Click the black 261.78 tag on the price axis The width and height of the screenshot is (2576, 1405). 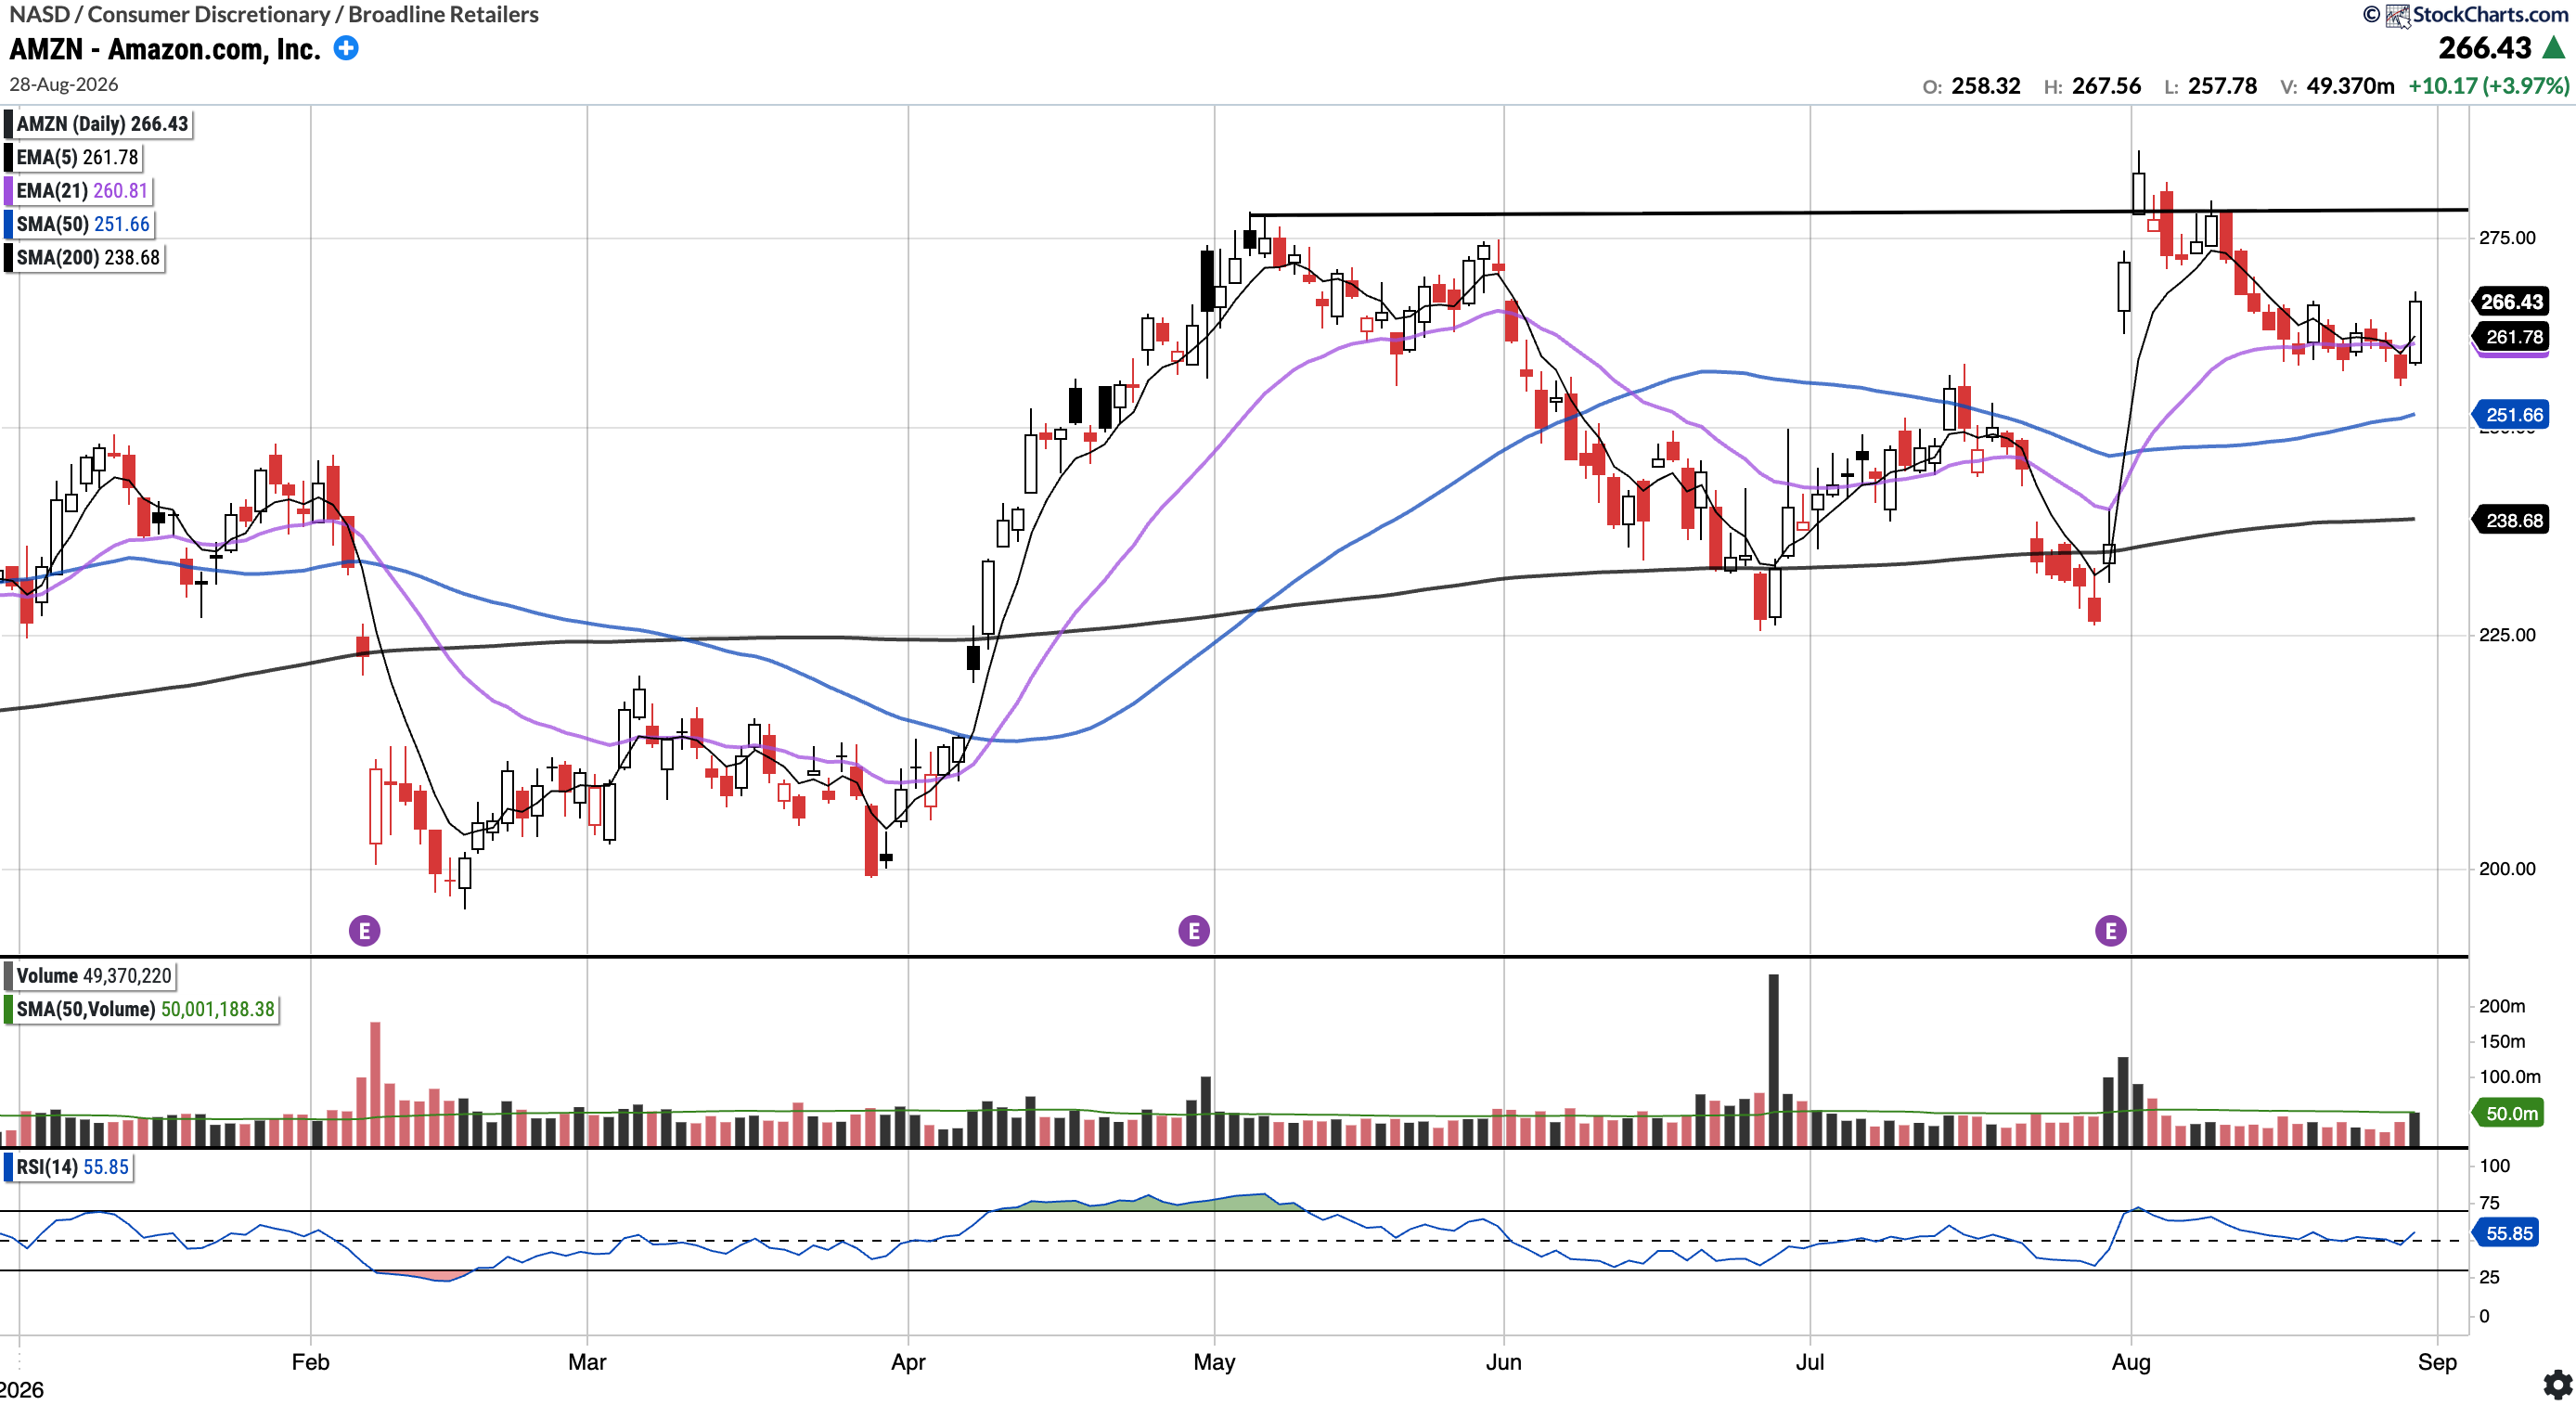point(2510,337)
